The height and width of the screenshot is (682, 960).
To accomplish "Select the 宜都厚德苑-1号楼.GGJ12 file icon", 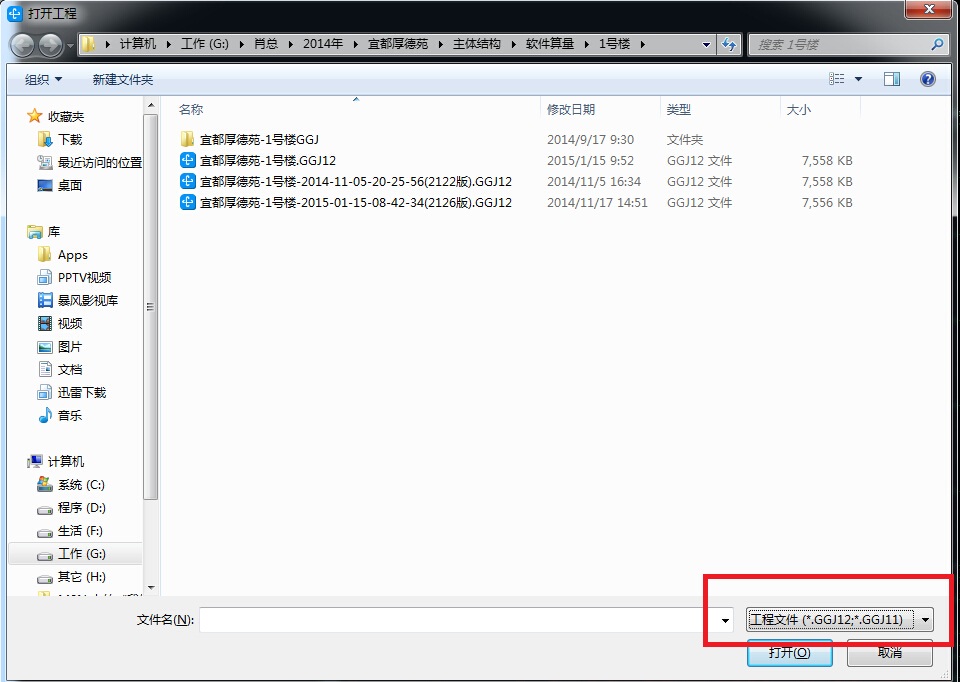I will point(187,161).
